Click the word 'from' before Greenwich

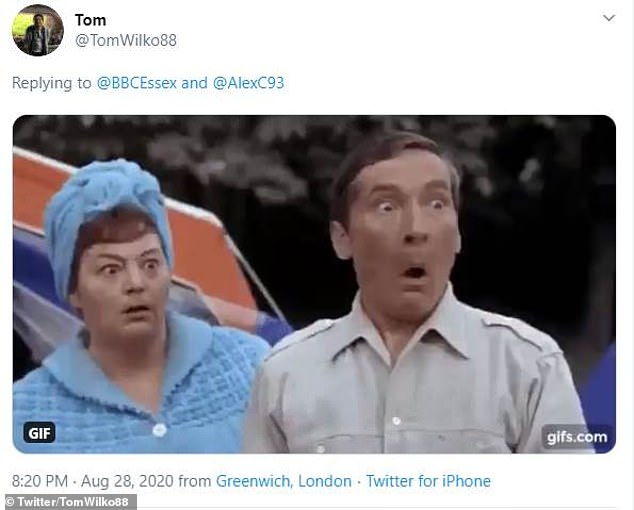click(195, 481)
